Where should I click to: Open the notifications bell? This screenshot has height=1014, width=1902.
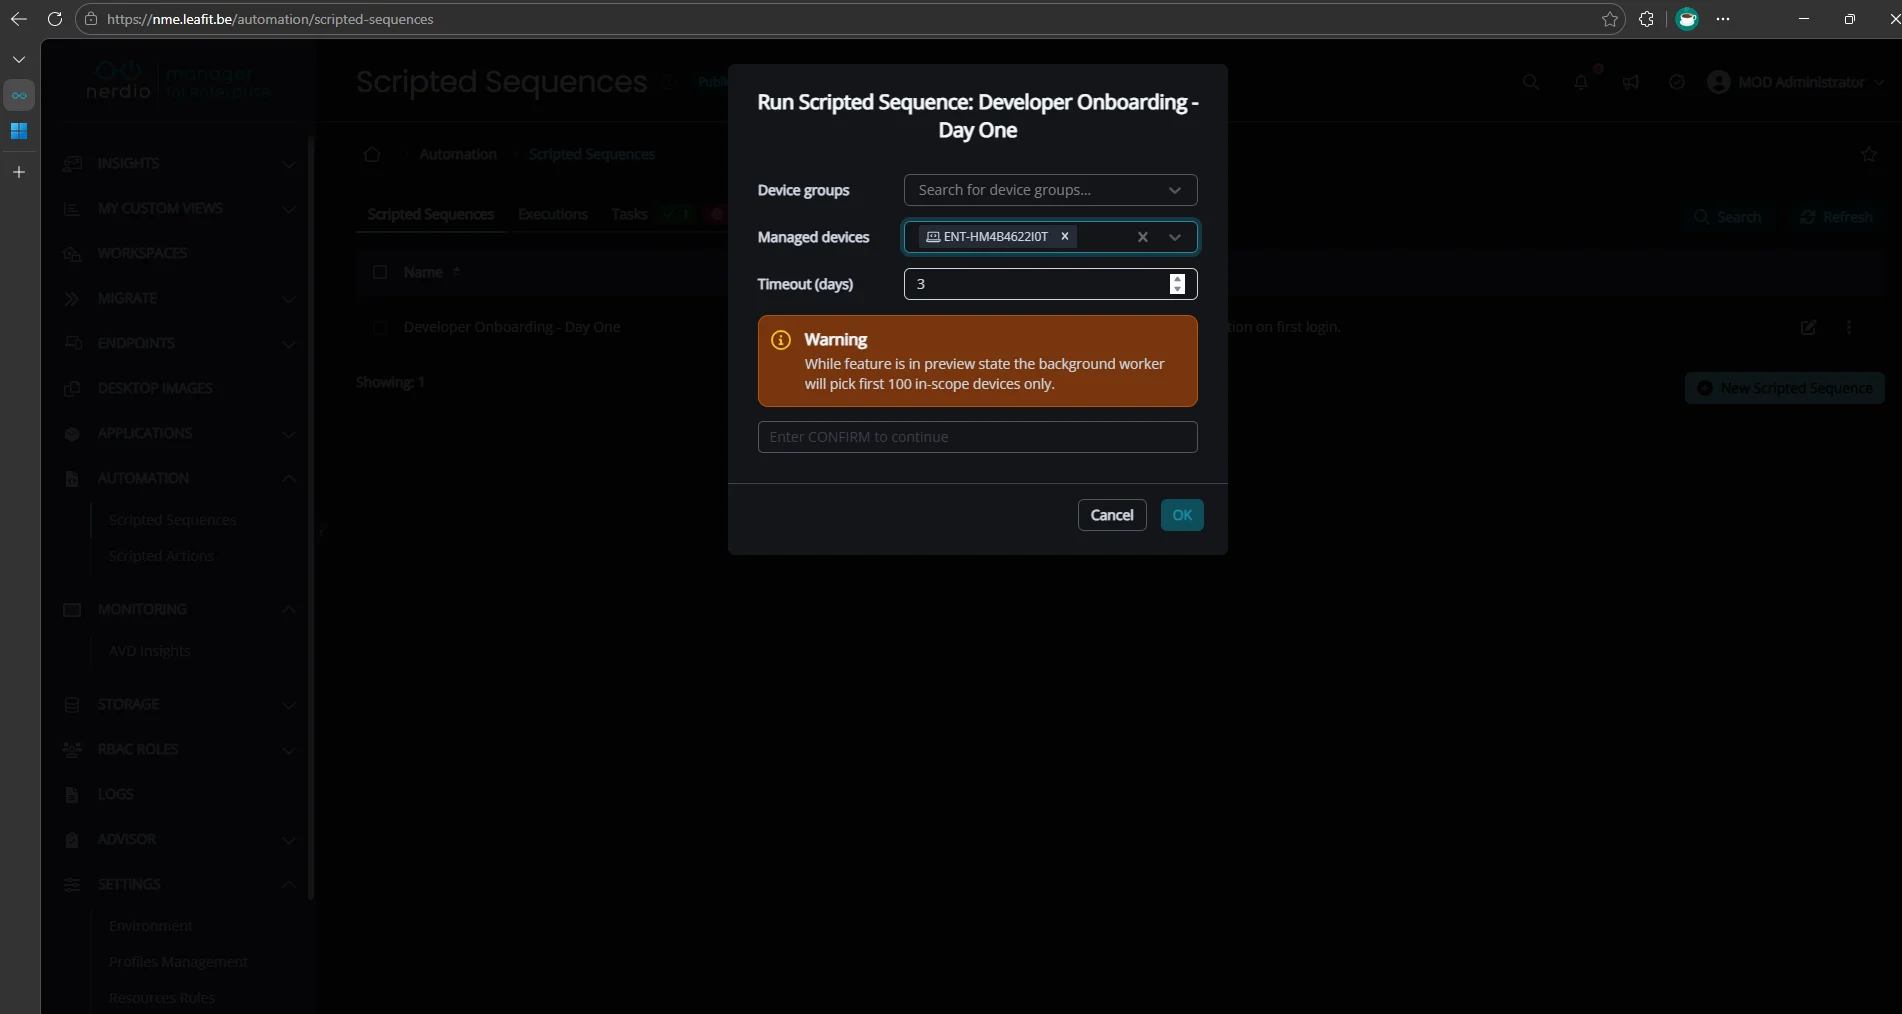click(x=1581, y=82)
